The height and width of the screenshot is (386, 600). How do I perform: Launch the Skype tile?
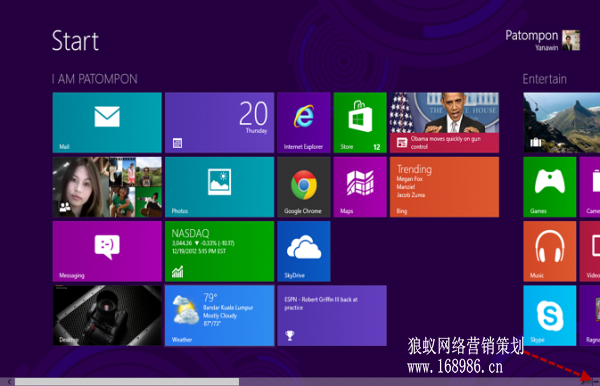coord(549,316)
